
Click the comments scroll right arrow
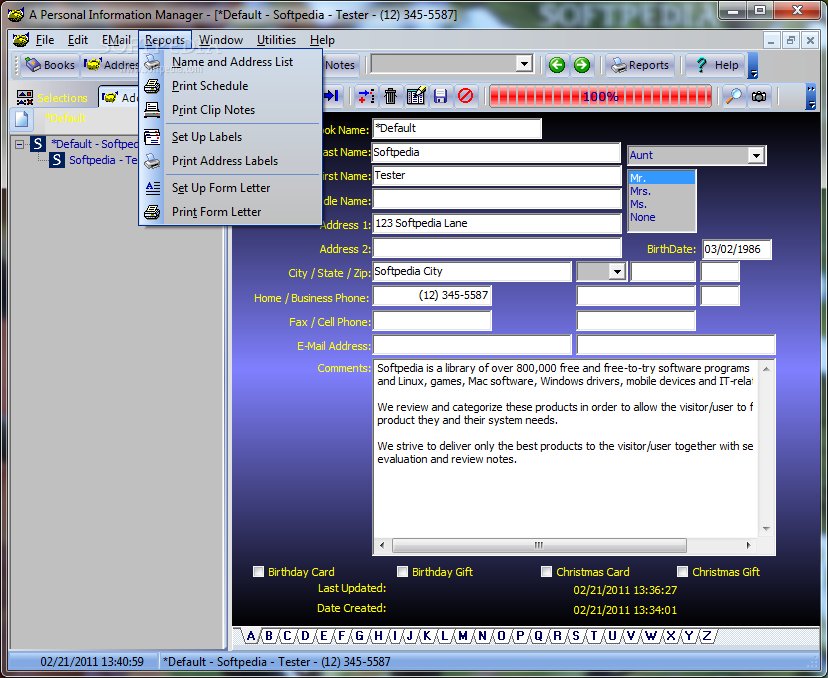(x=748, y=545)
